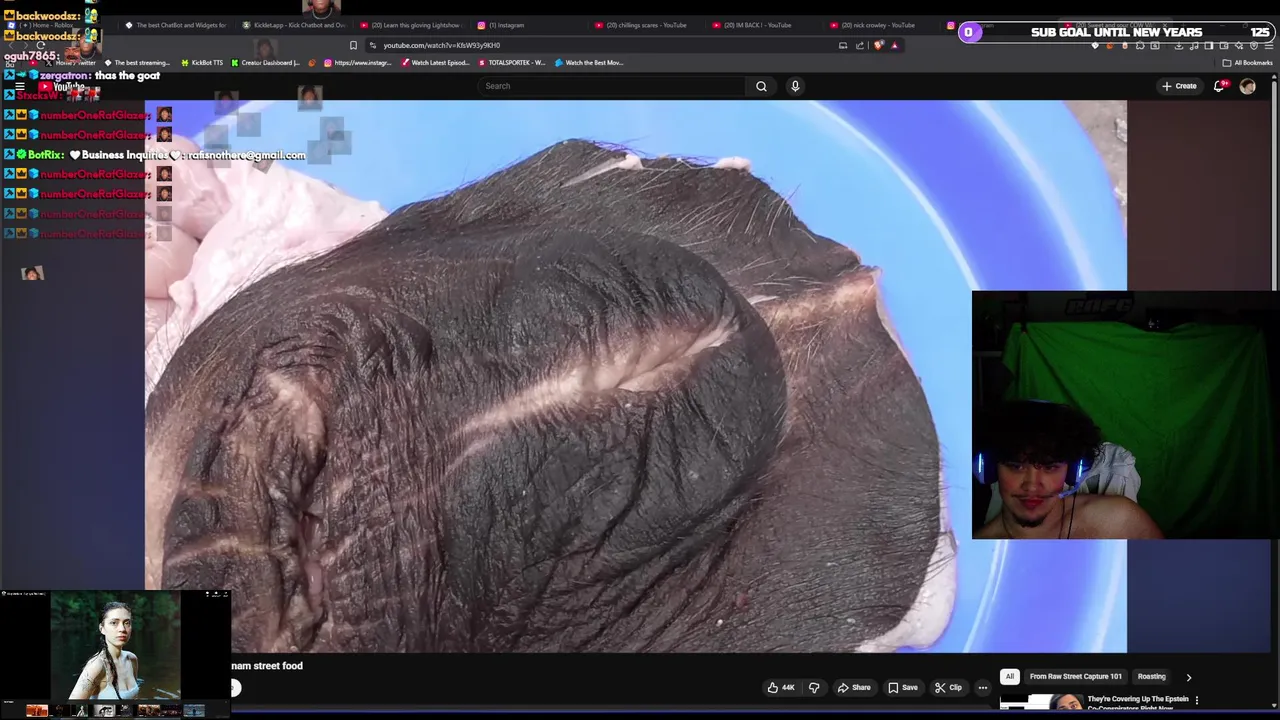Open the YouTube notifications bell
1280x720 pixels.
click(x=1219, y=86)
